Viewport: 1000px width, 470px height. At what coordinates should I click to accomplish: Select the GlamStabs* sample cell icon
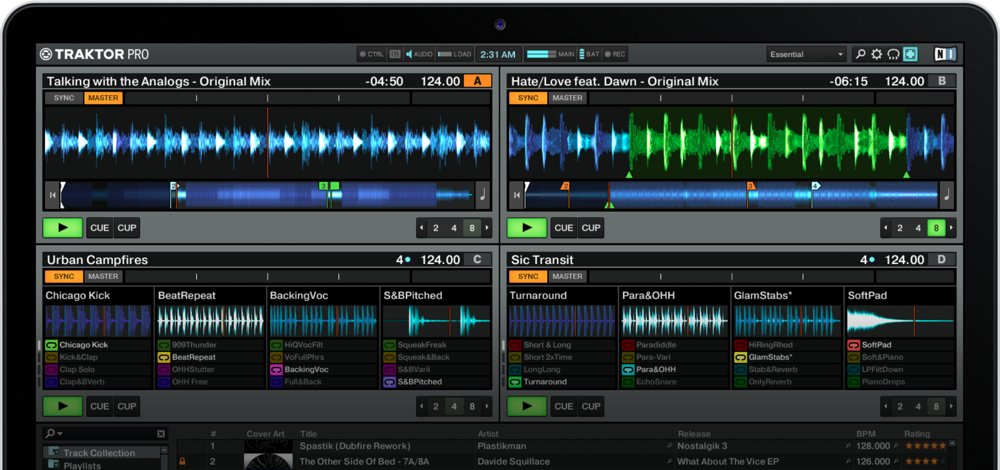pyautogui.click(x=740, y=357)
